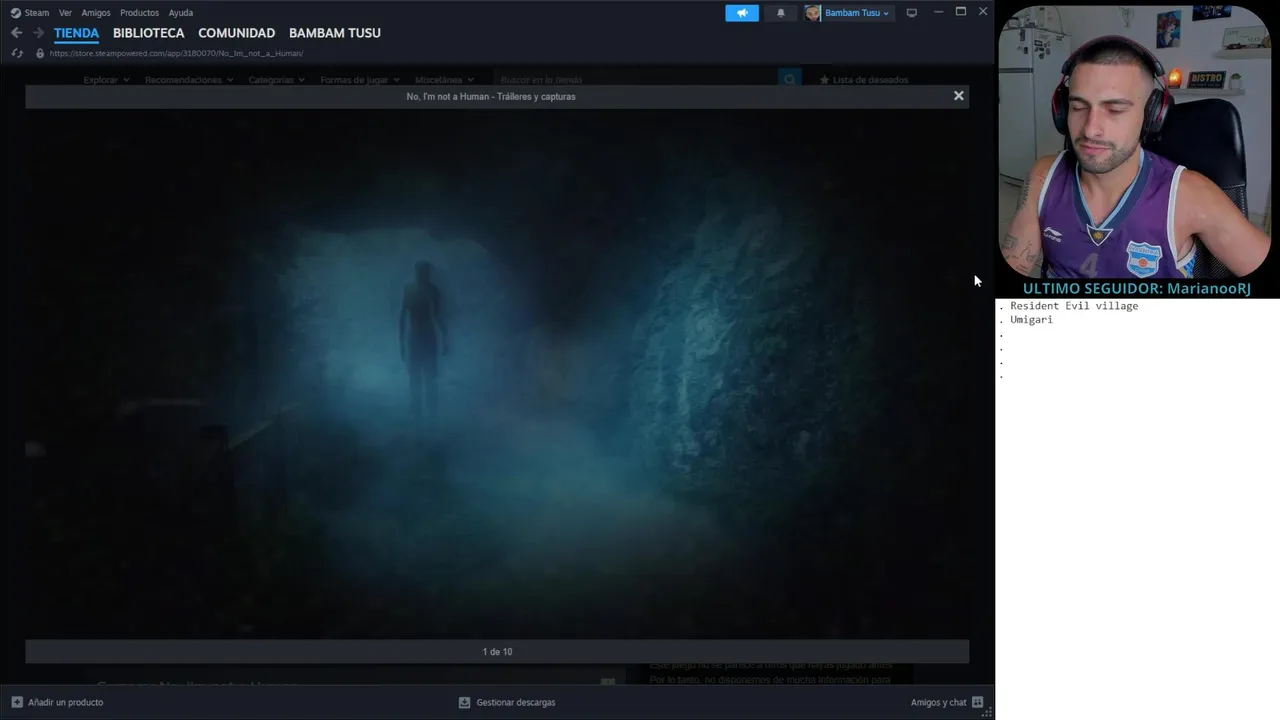Expand the Recomendaciones dropdown

[x=189, y=80]
